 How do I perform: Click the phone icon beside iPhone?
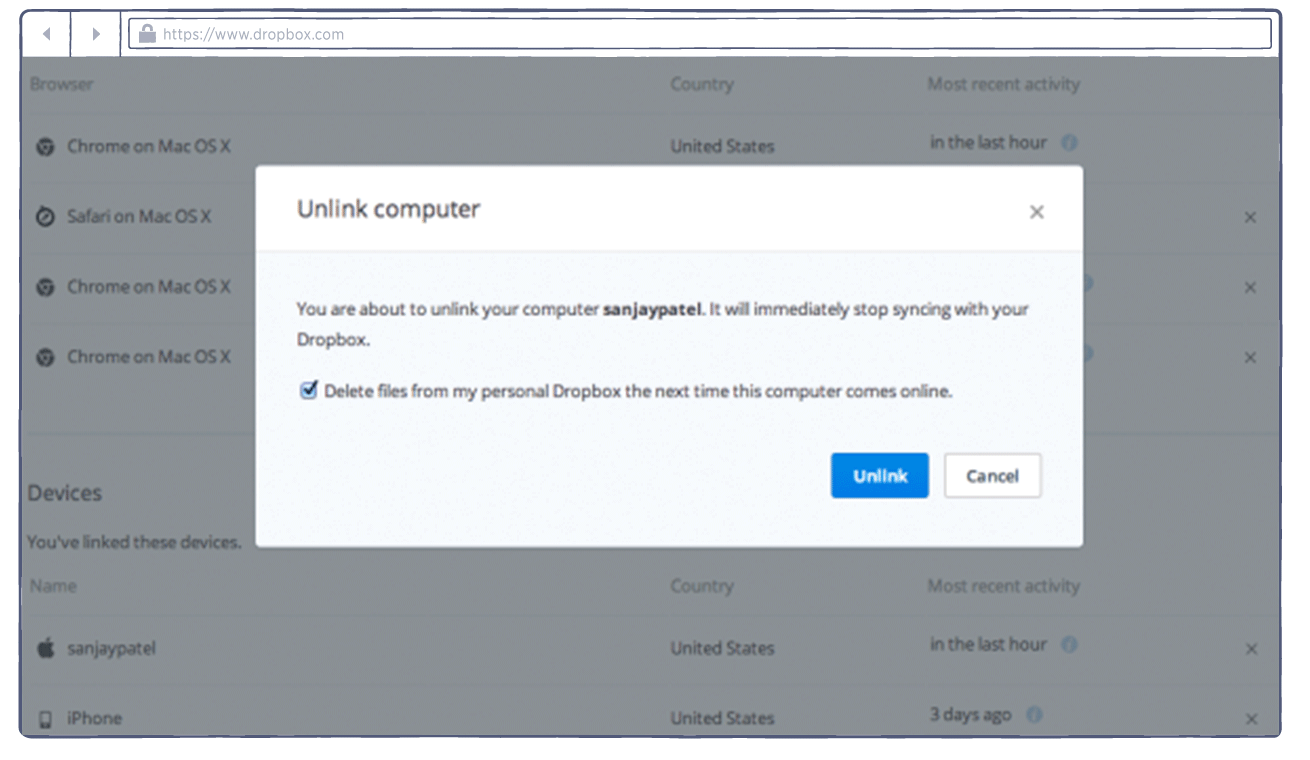click(x=45, y=719)
